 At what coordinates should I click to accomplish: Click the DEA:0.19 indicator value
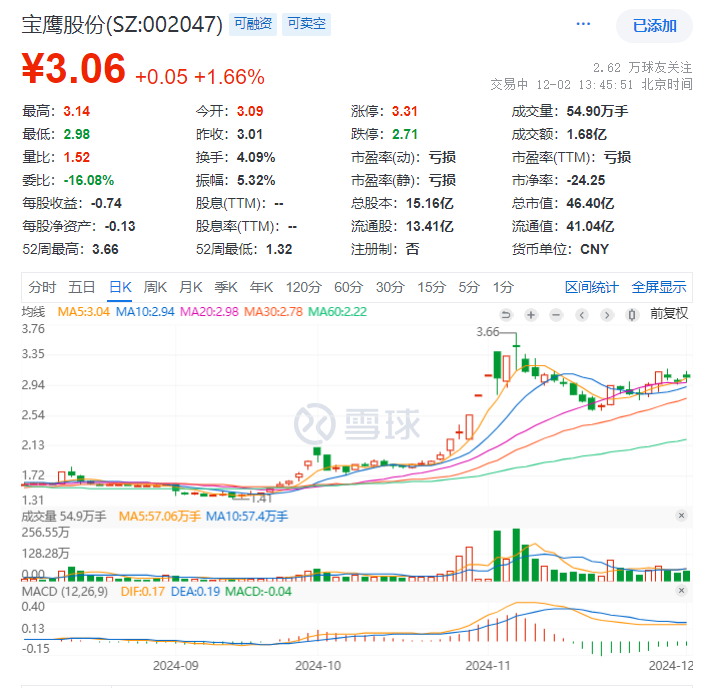click(195, 592)
